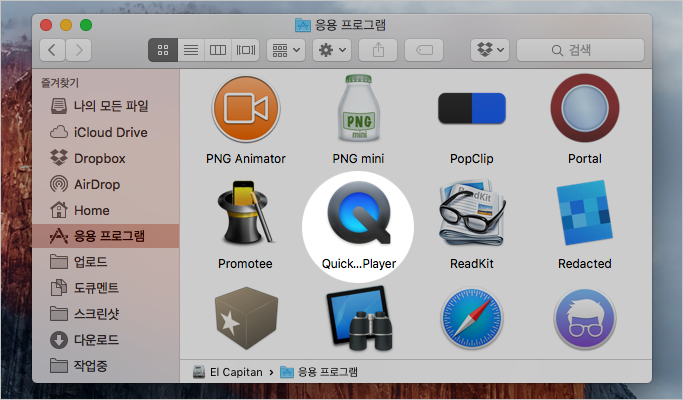This screenshot has height=400, width=683.
Task: Select the ReadKit newspaper icon
Action: point(472,213)
